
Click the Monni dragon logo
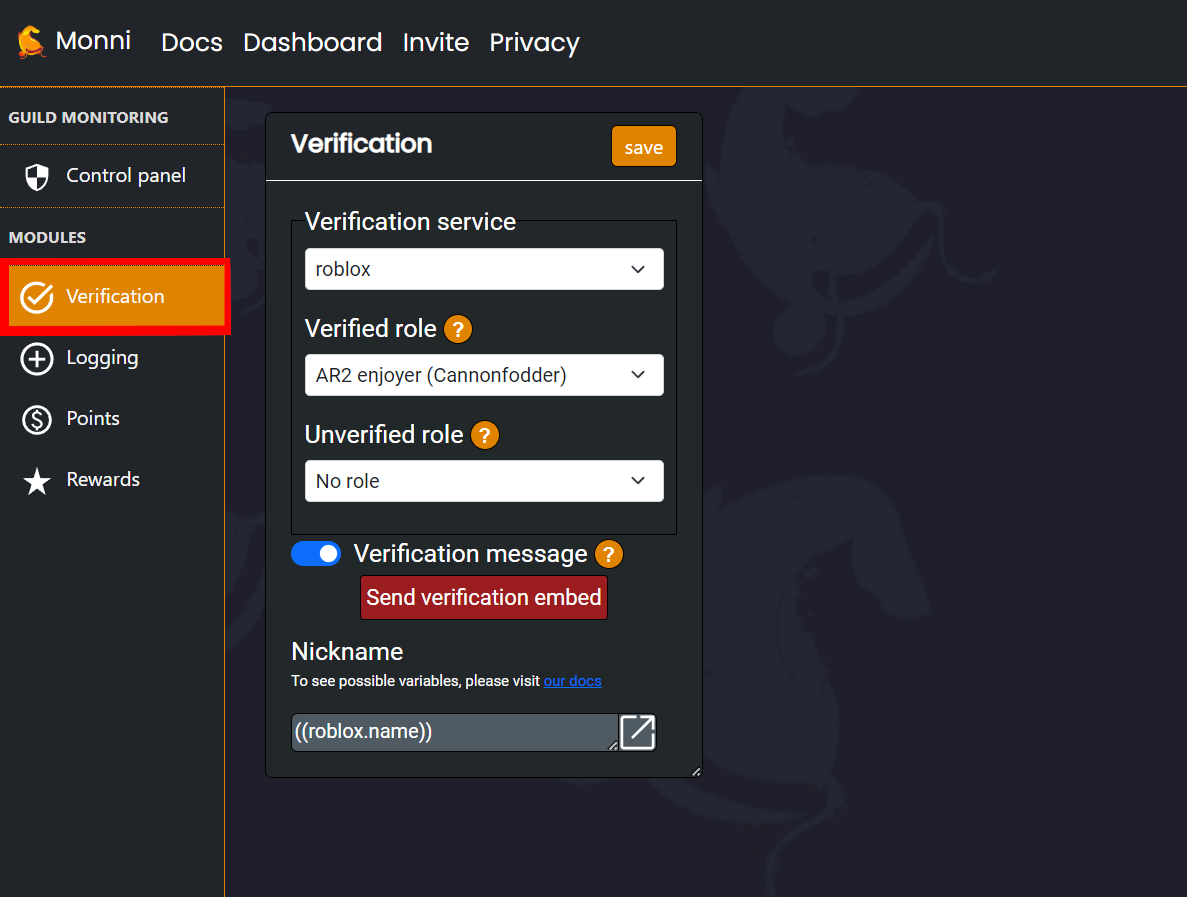point(28,42)
